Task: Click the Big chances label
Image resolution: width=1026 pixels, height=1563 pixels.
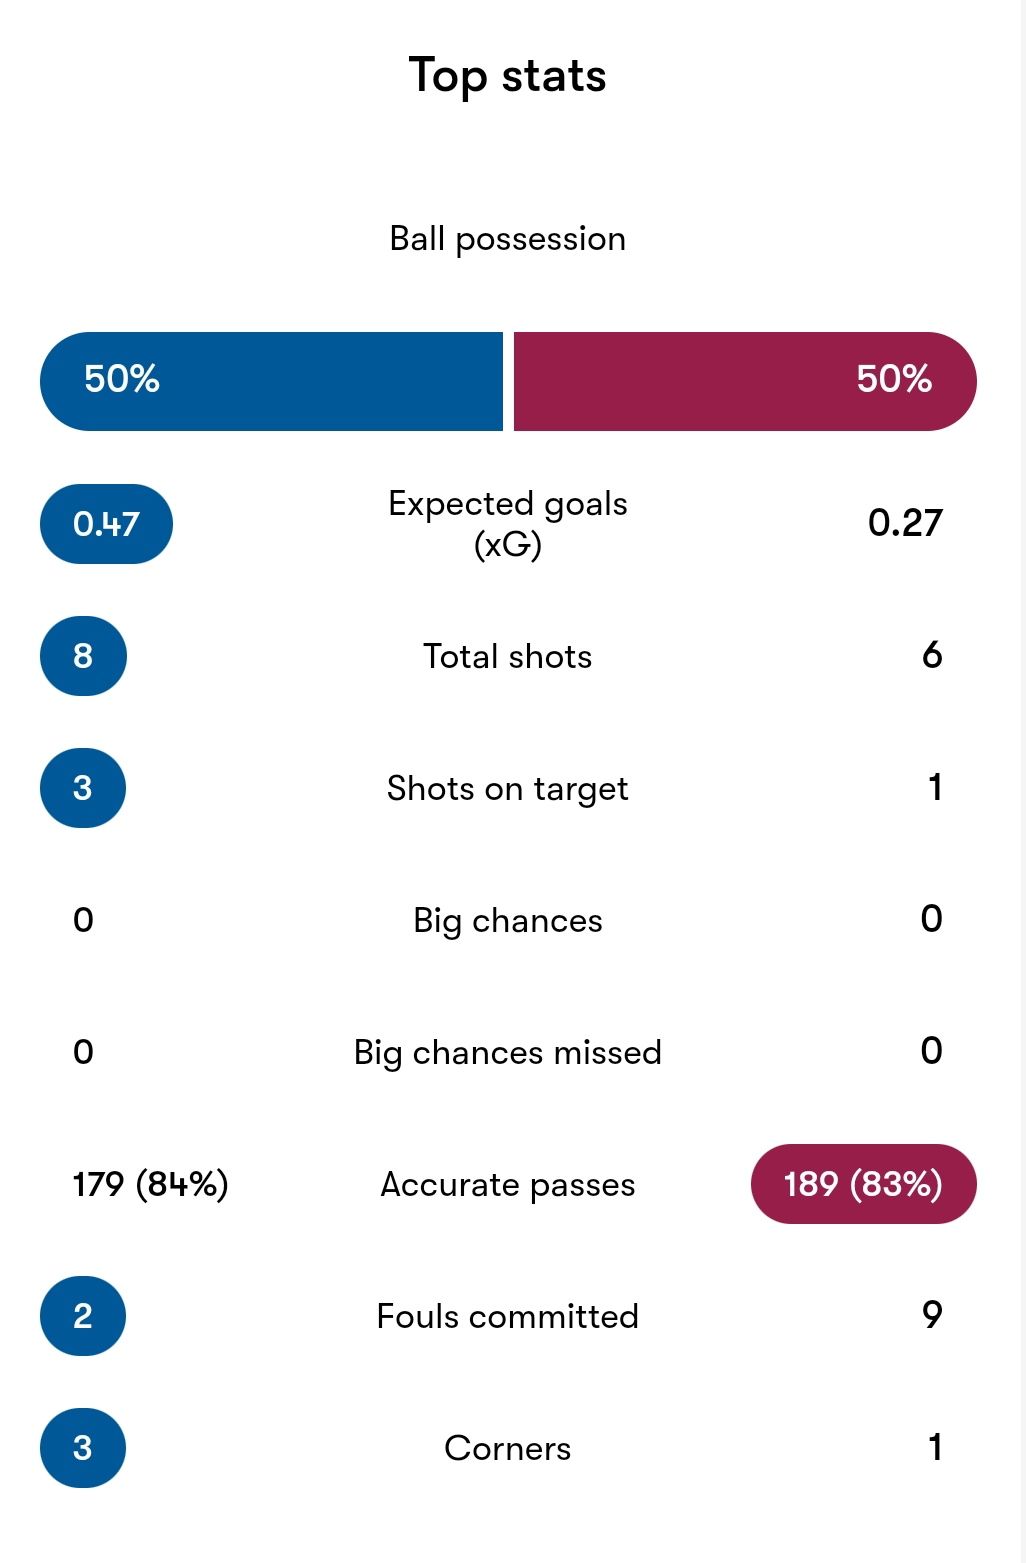Action: (x=508, y=921)
